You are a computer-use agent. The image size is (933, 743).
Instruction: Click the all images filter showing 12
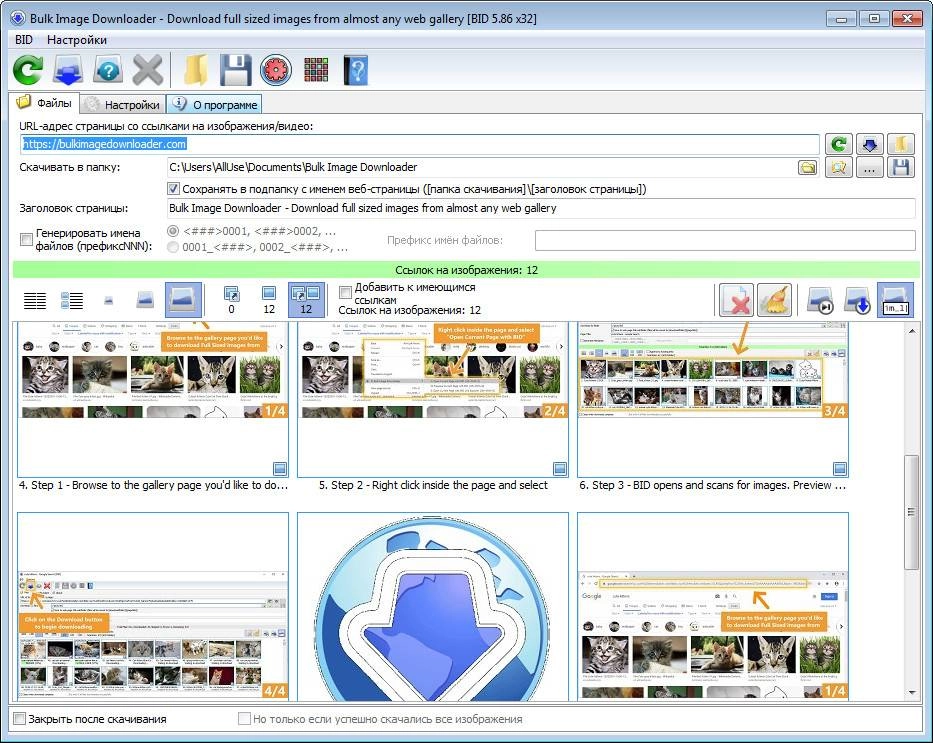pyautogui.click(x=306, y=300)
